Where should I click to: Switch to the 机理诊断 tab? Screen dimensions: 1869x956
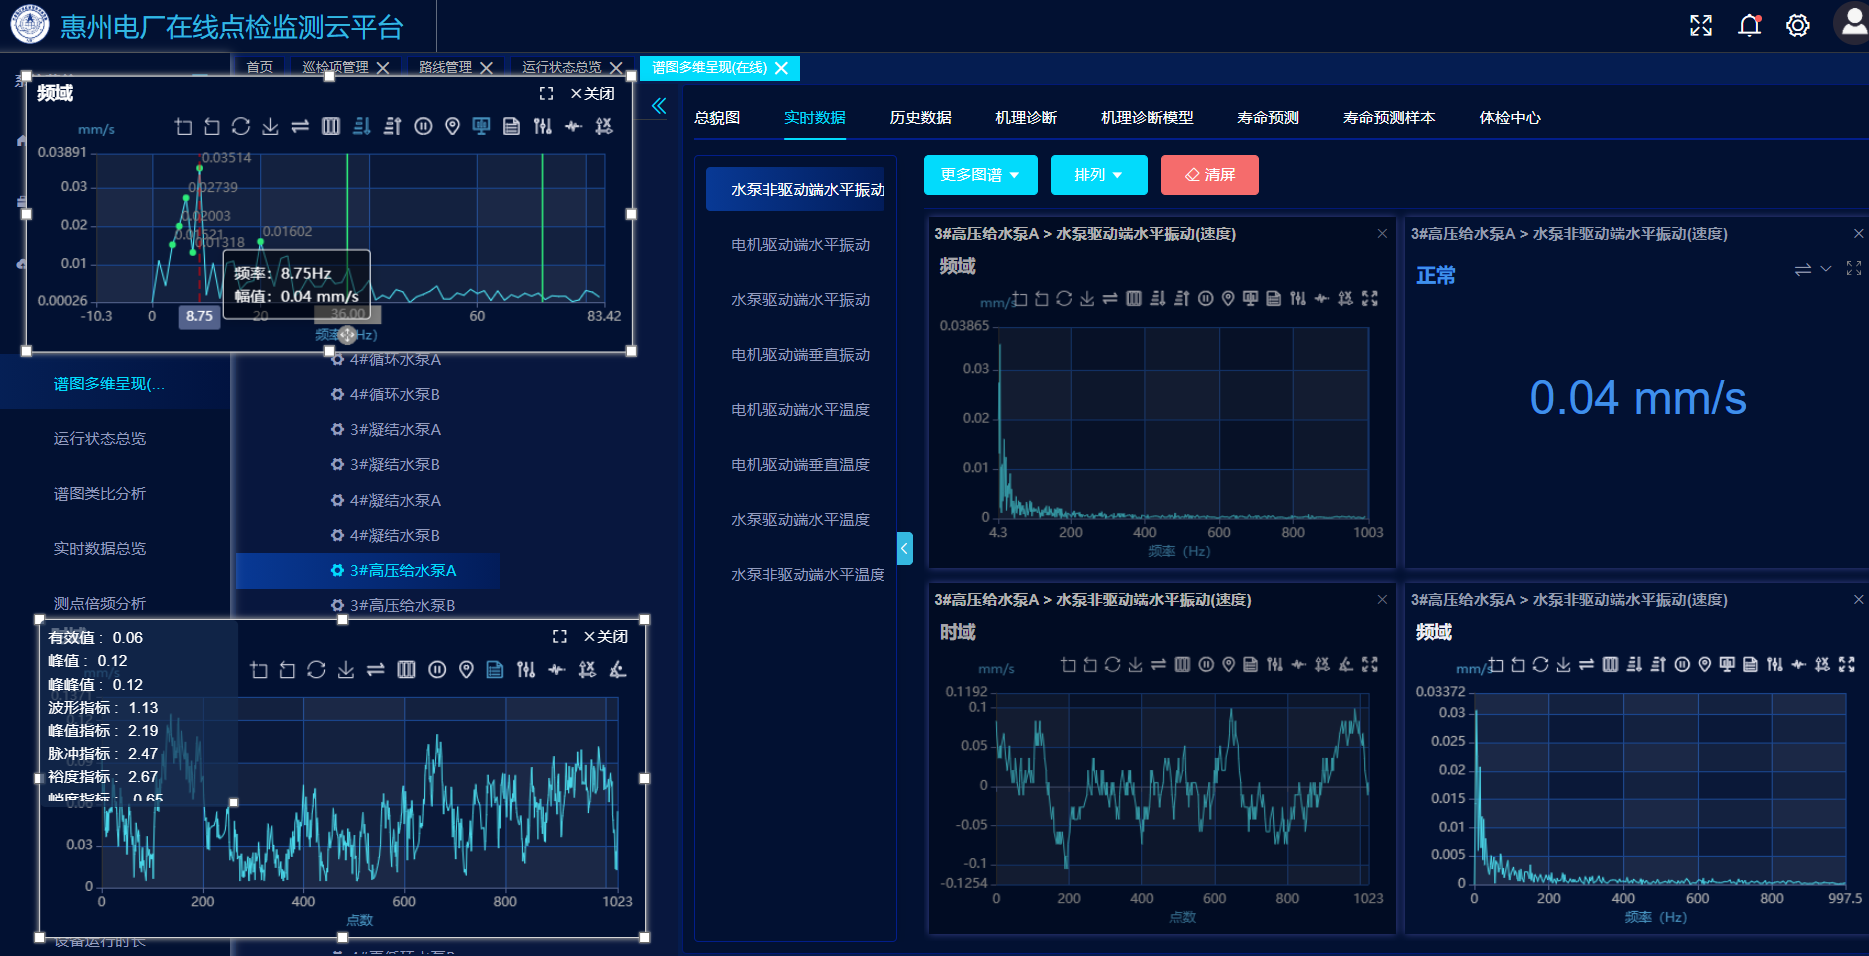1026,118
